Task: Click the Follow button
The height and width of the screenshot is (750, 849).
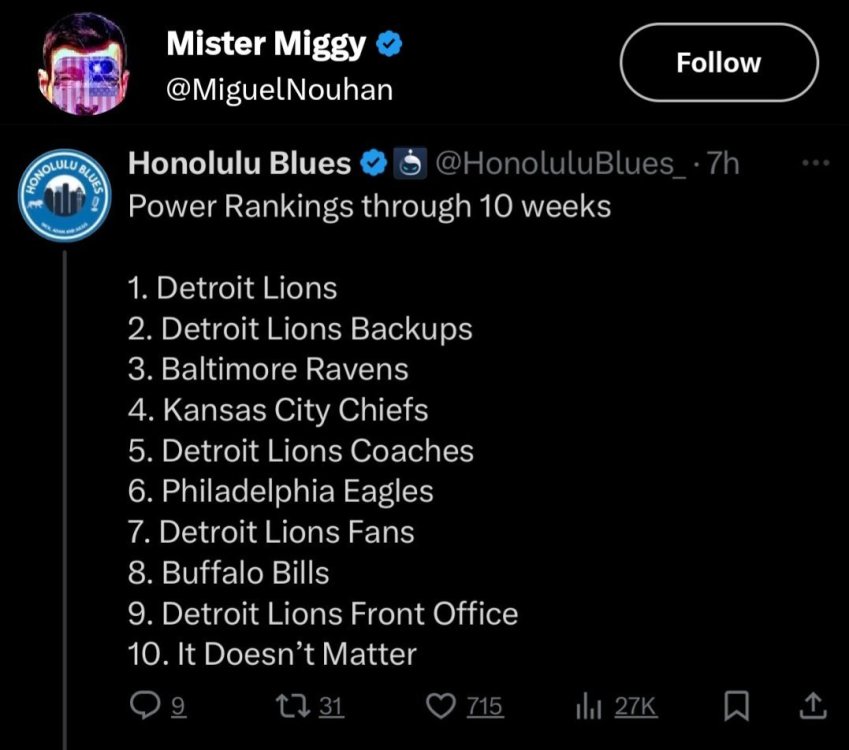Action: click(718, 62)
